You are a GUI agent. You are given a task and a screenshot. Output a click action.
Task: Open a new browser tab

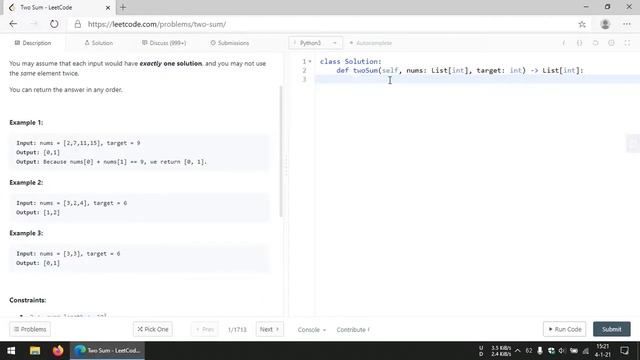123,7
